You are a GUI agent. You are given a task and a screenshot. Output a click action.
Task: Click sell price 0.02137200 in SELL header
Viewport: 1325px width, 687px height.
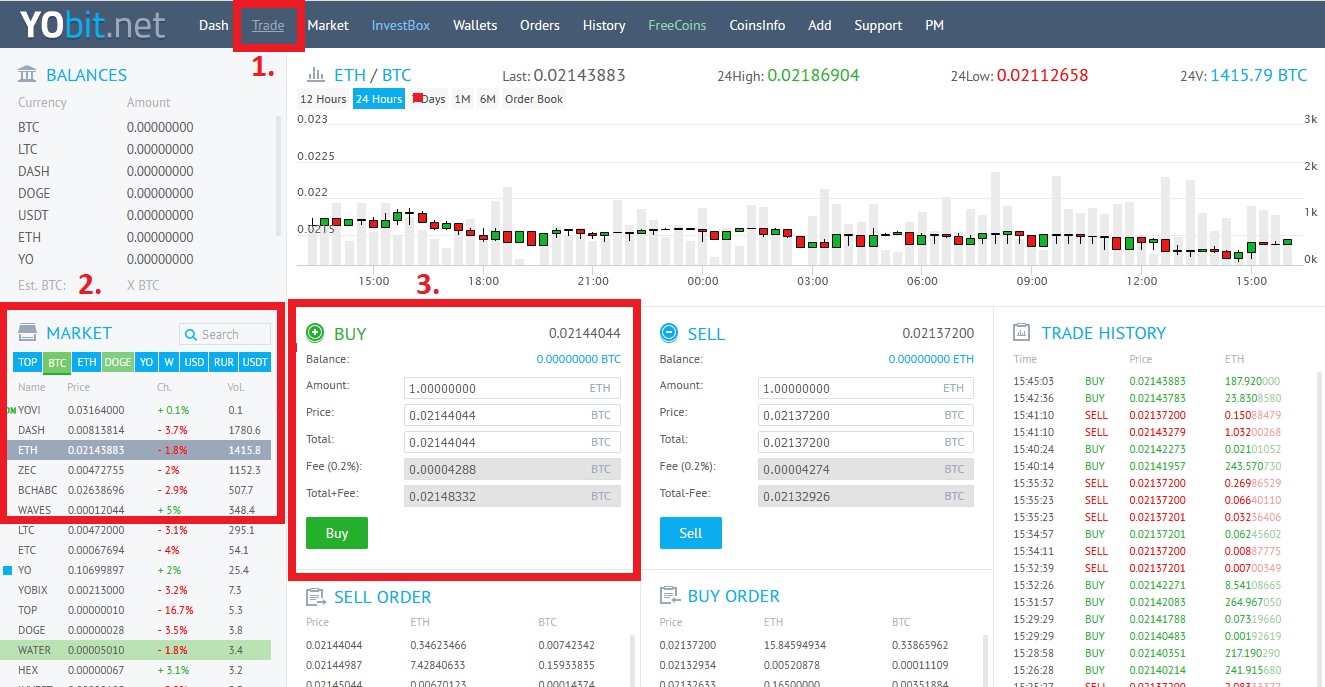pos(938,333)
